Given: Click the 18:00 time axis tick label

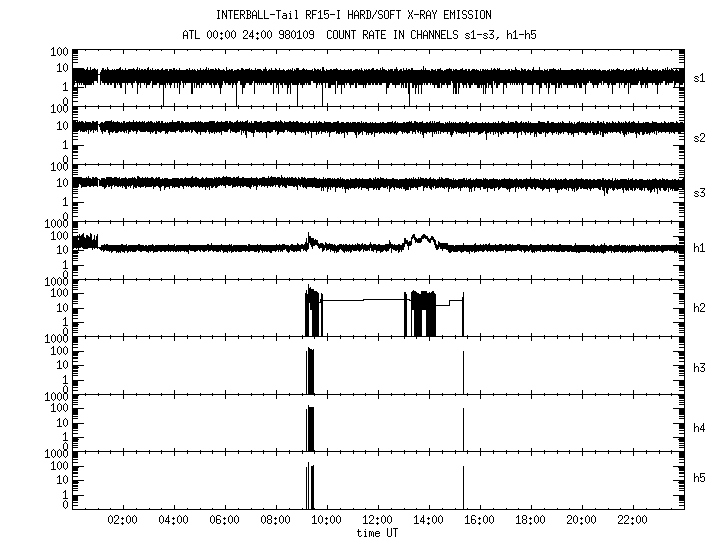Looking at the screenshot, I should (530, 520).
